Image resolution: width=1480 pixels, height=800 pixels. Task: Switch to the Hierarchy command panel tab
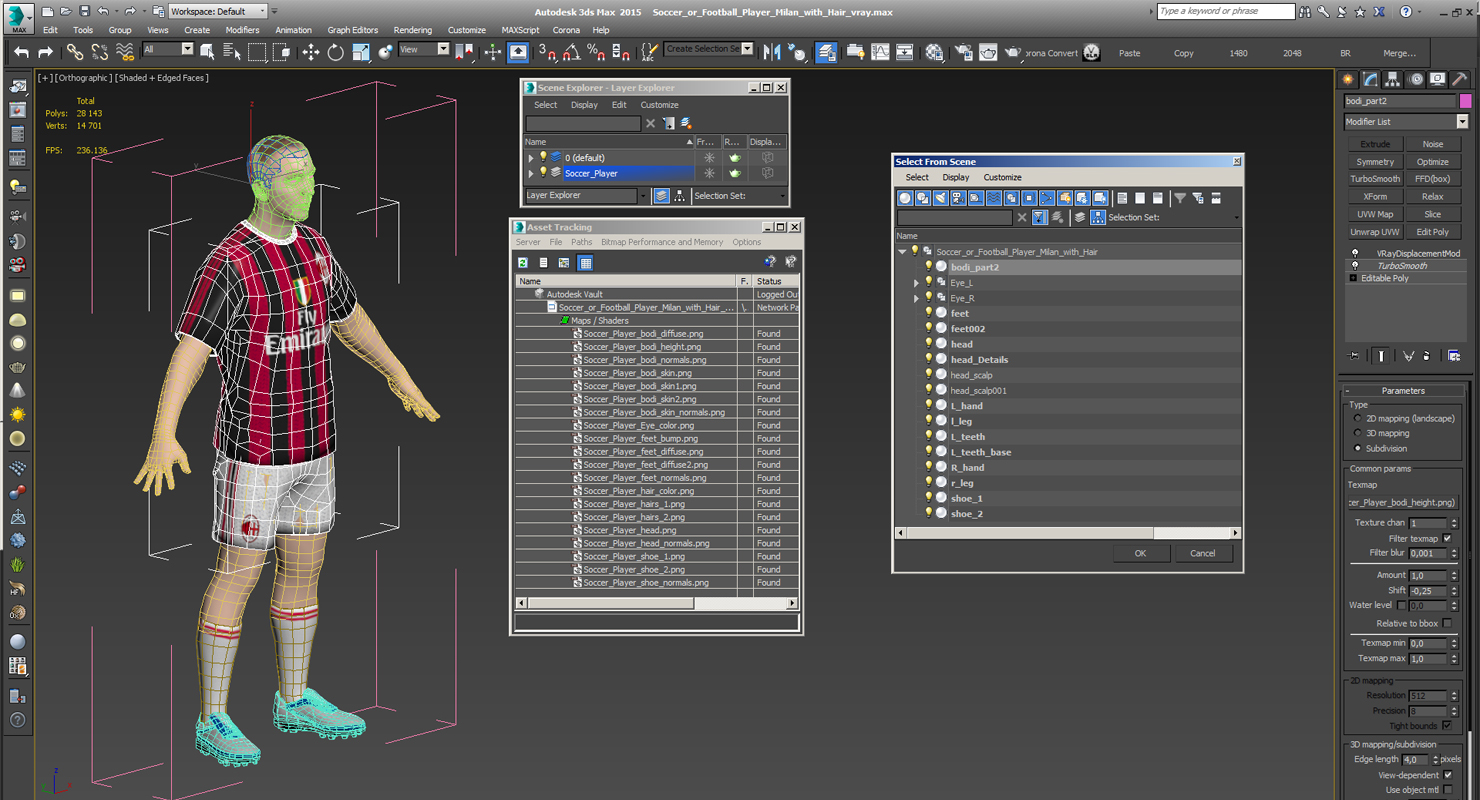1393,79
